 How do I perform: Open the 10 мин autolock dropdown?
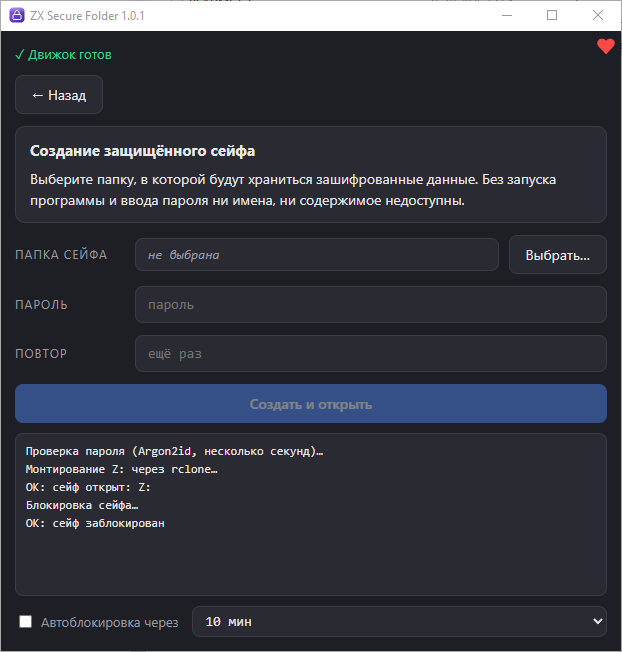(x=399, y=622)
